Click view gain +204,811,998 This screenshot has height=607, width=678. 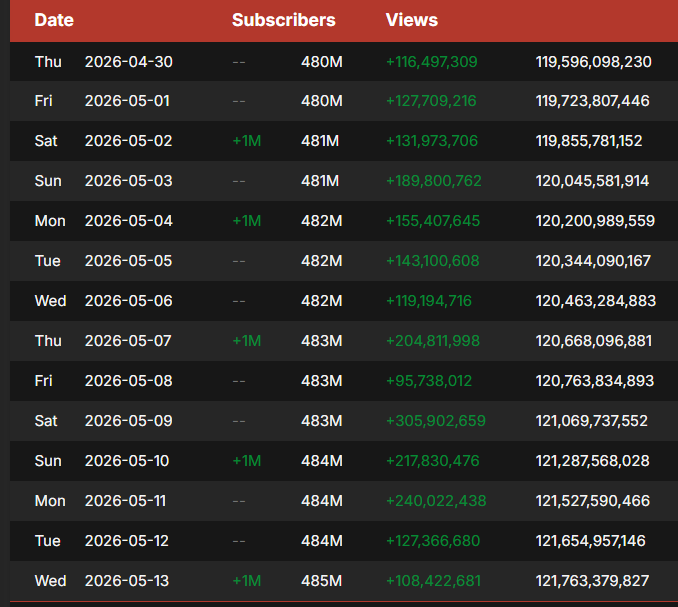[x=433, y=341]
